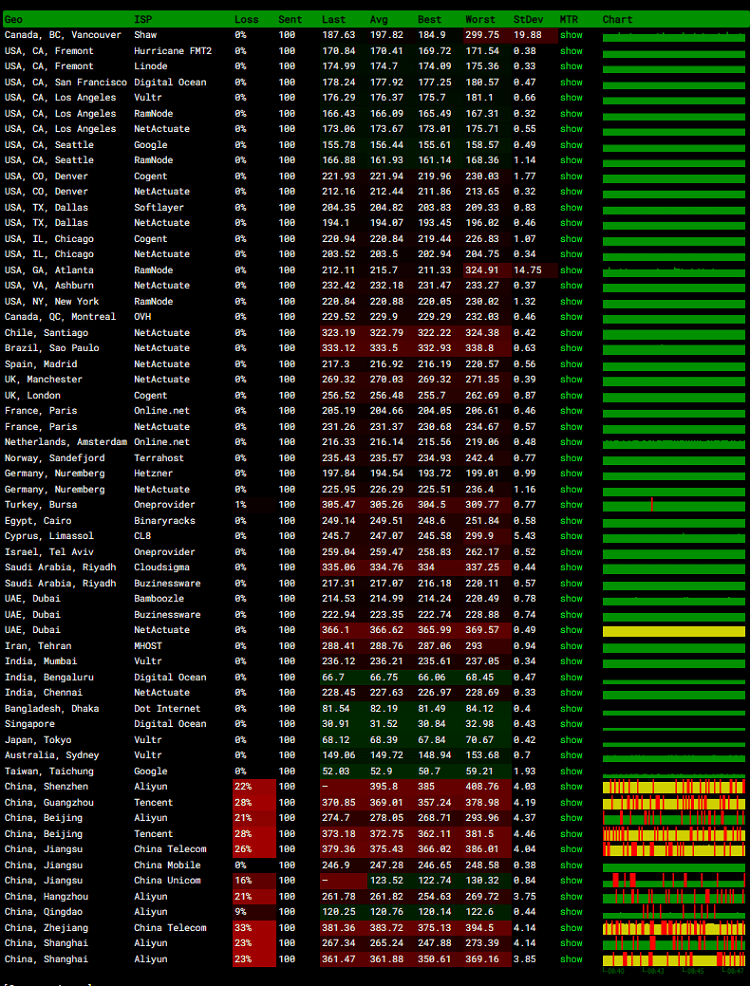The image size is (750, 986).
Task: Select the 'Dot Internet' ISP cell
Action: (x=167, y=709)
